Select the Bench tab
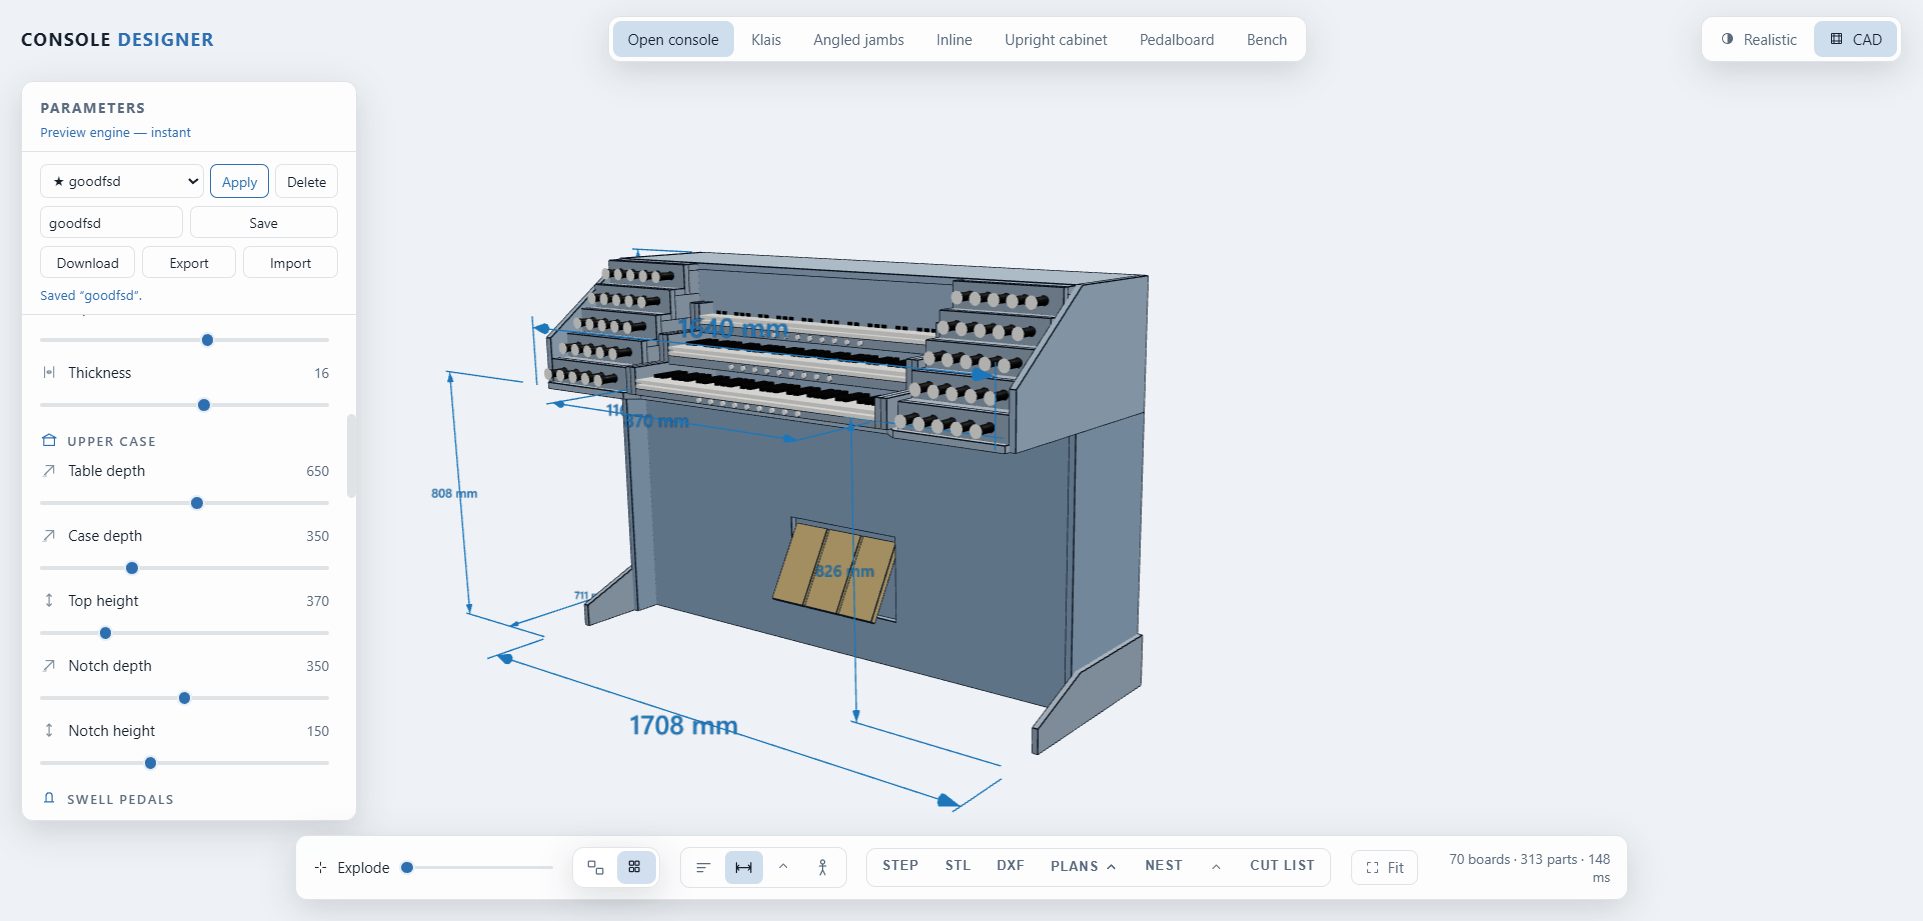Viewport: 1923px width, 921px height. 1266,40
